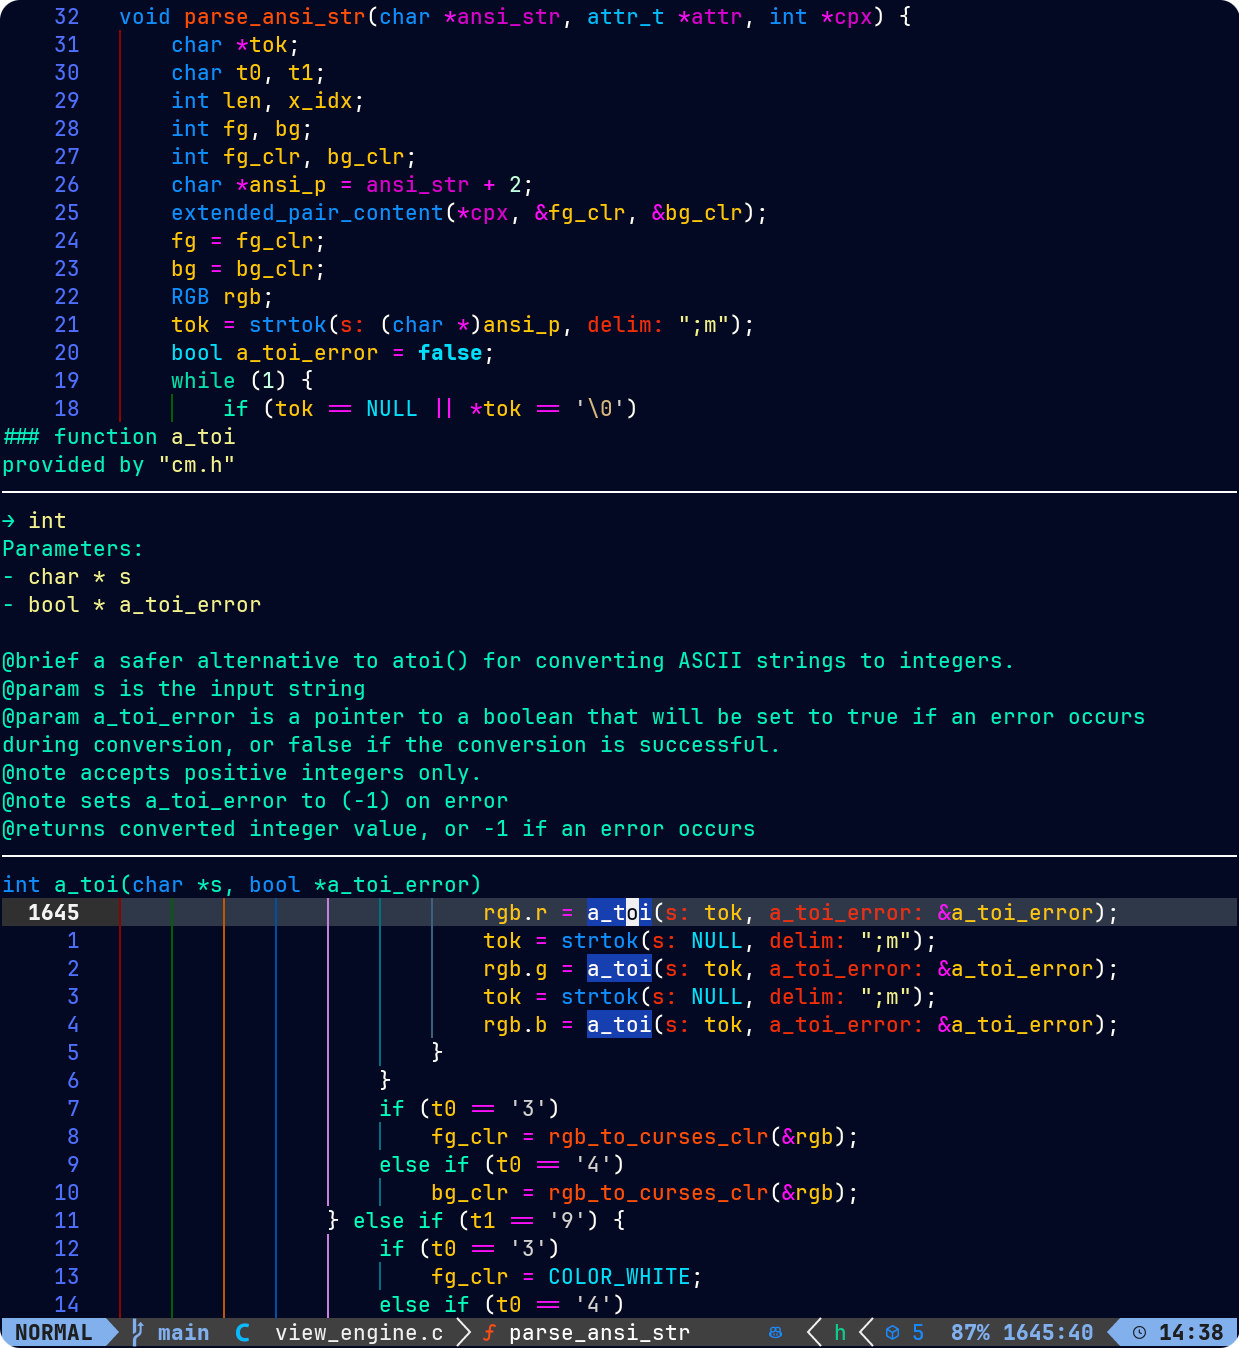Click the Copilot robot icon in statusline
This screenshot has height=1348, width=1239.
click(775, 1333)
